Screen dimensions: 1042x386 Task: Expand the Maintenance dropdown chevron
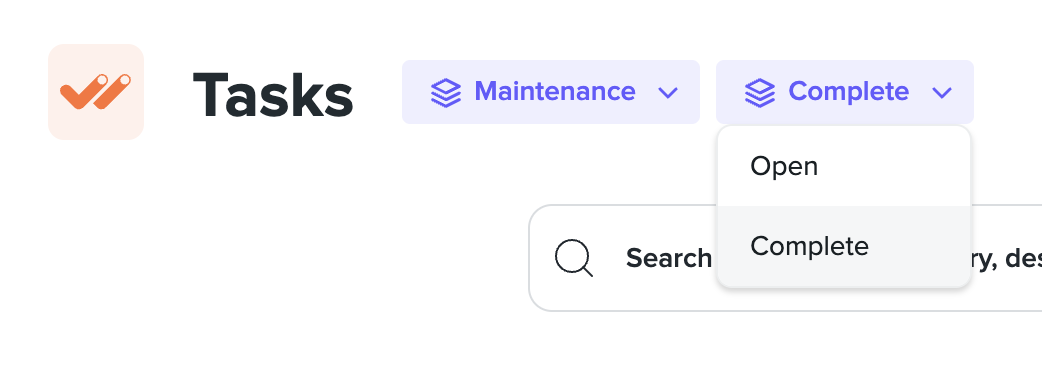(668, 92)
